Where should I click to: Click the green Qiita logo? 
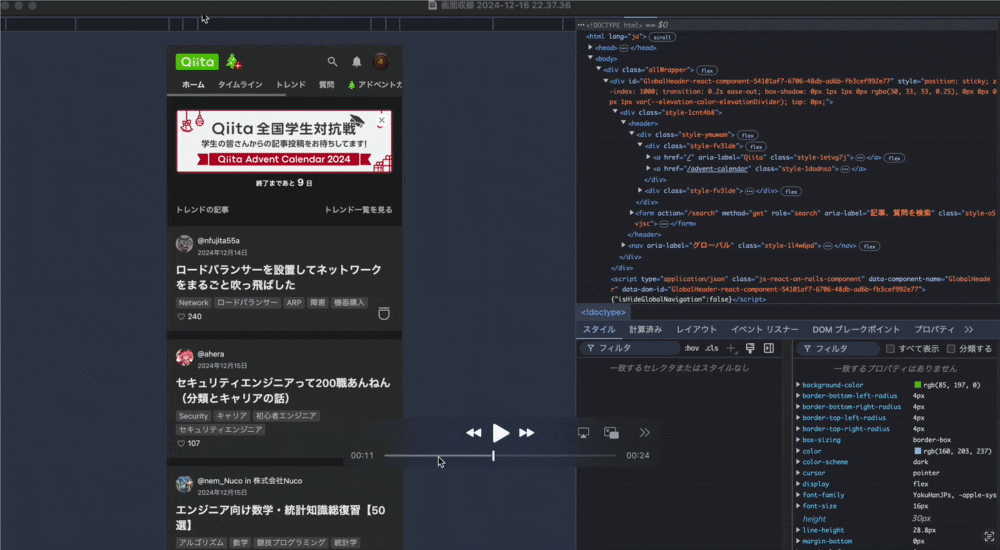click(197, 62)
